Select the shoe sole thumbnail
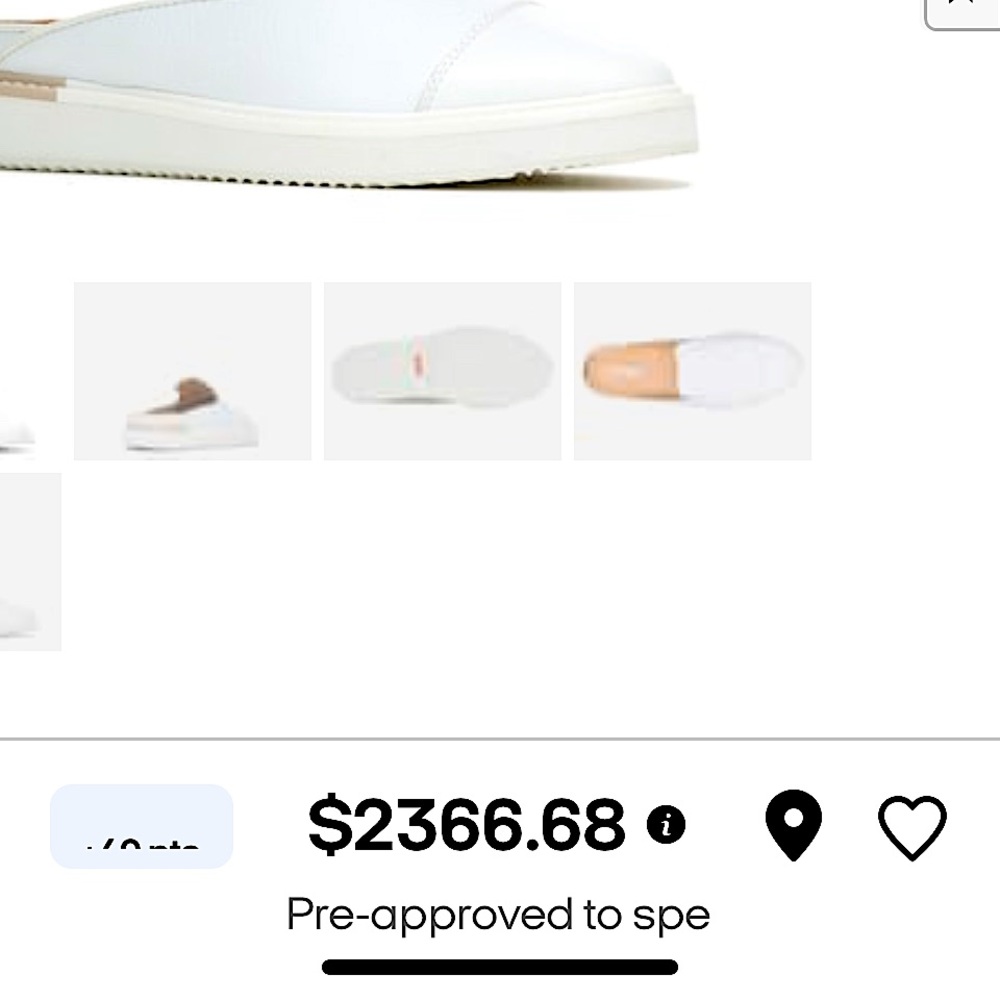Screen dimensions: 1000x1000 [x=442, y=370]
